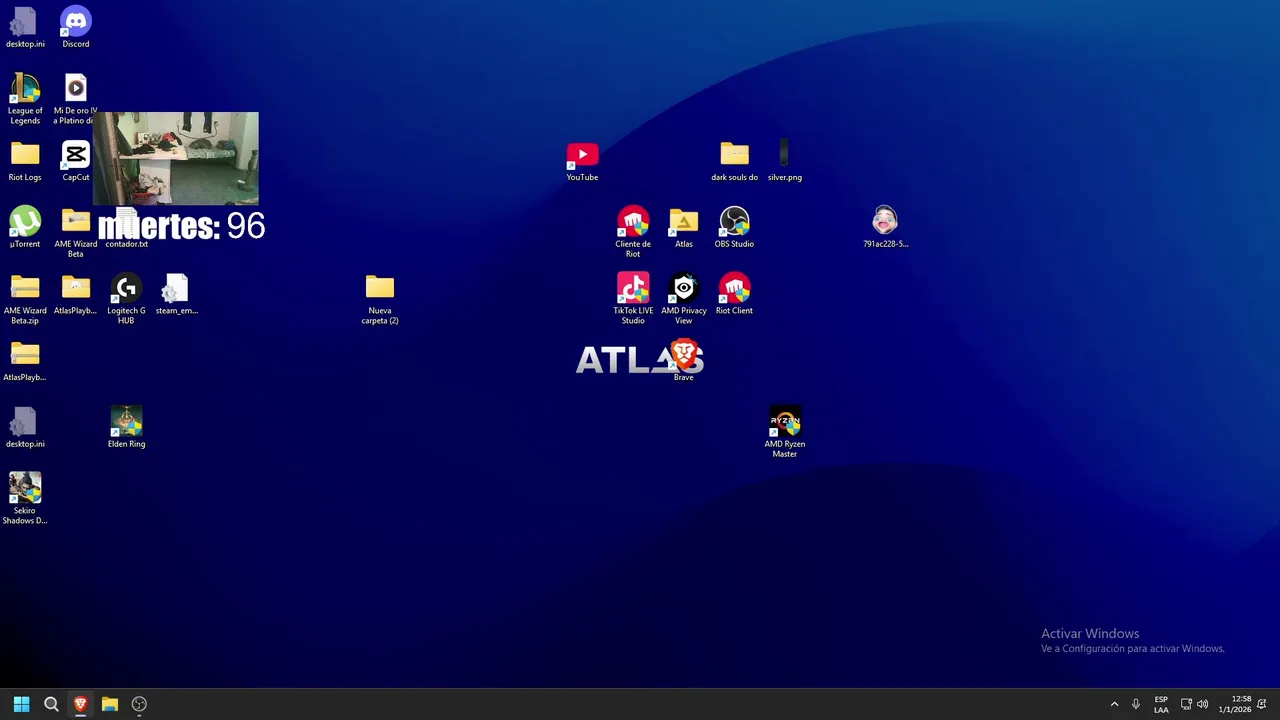1280x720 pixels.
Task: Open AMD Ryzen Master shortcut
Action: tap(784, 432)
